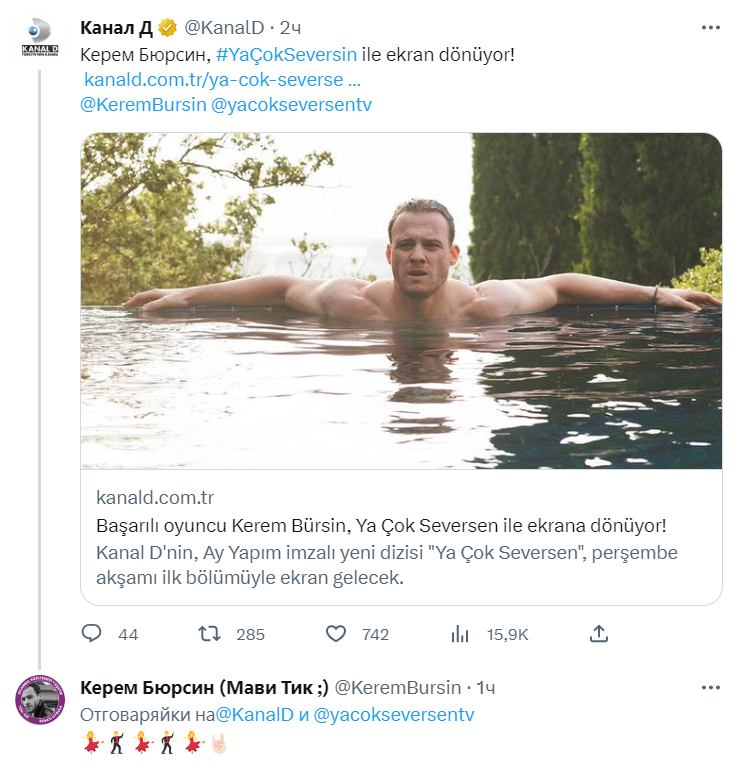This screenshot has width=742, height=766.
Task: Click the share icon on Kanal D tweet
Action: coord(599,634)
